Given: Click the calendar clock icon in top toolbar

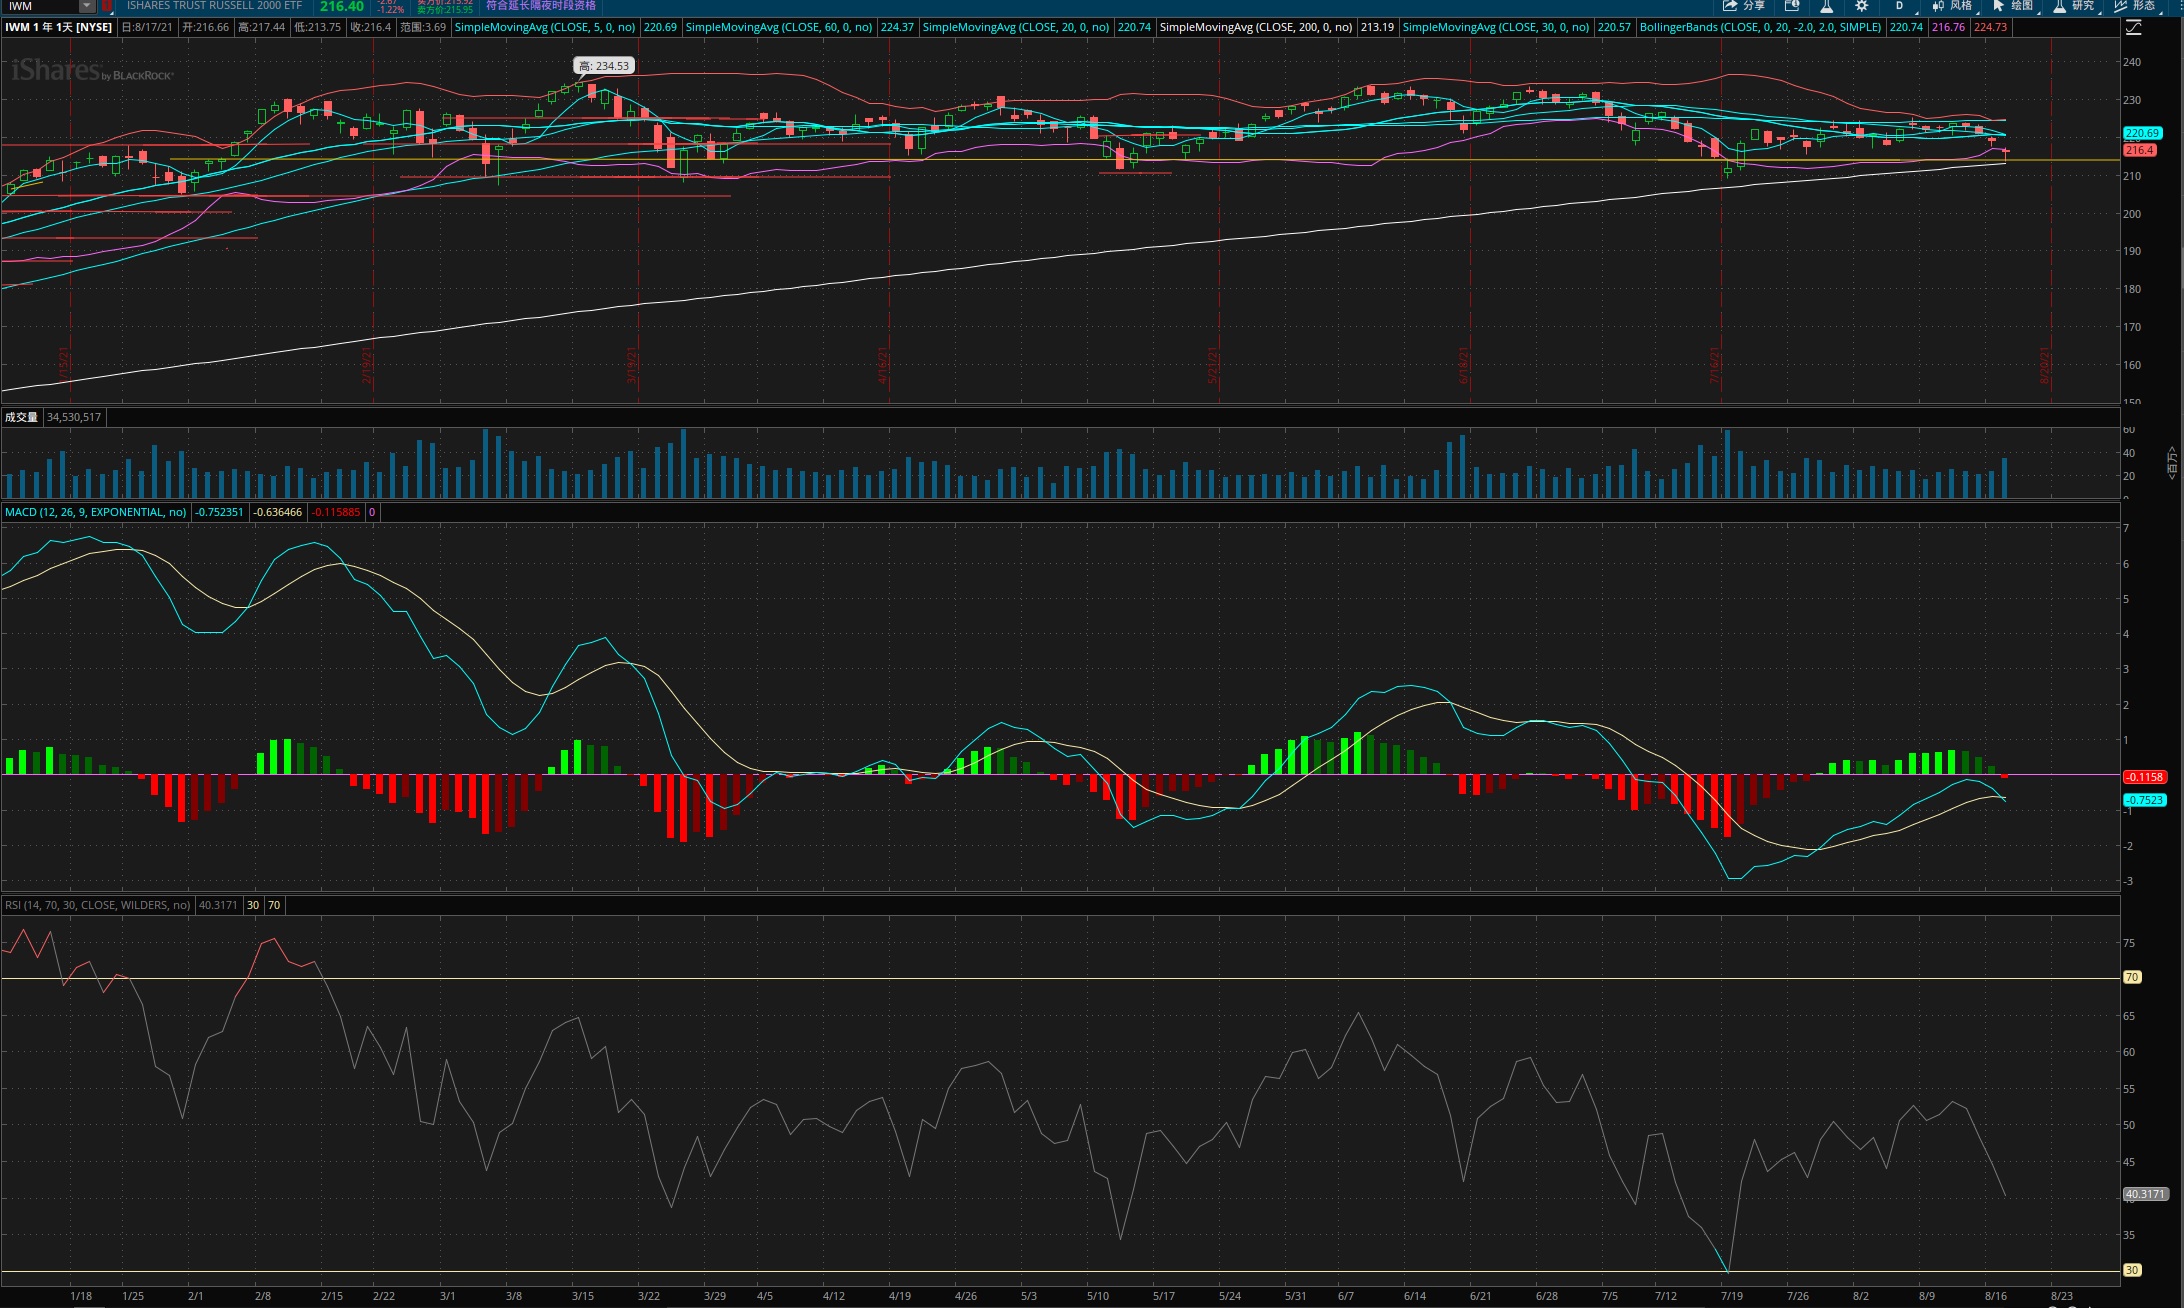Looking at the screenshot, I should (1792, 6).
